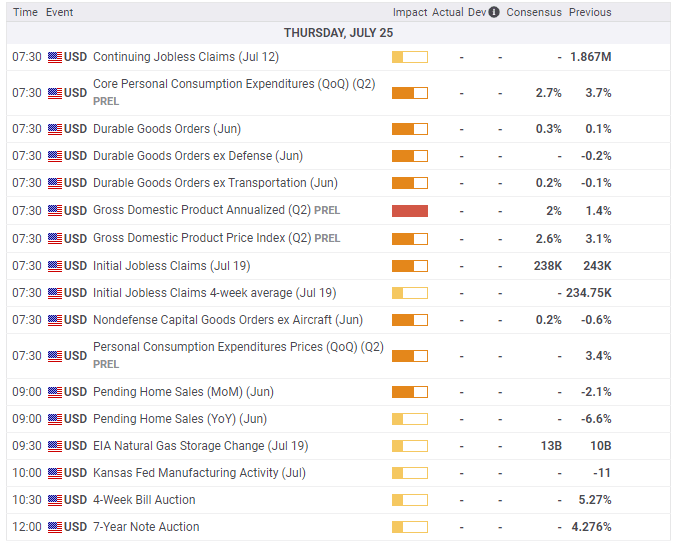Click the 10:30 time for 4-Week Bill Auction
Screen dimensions: 681x543
(27, 500)
